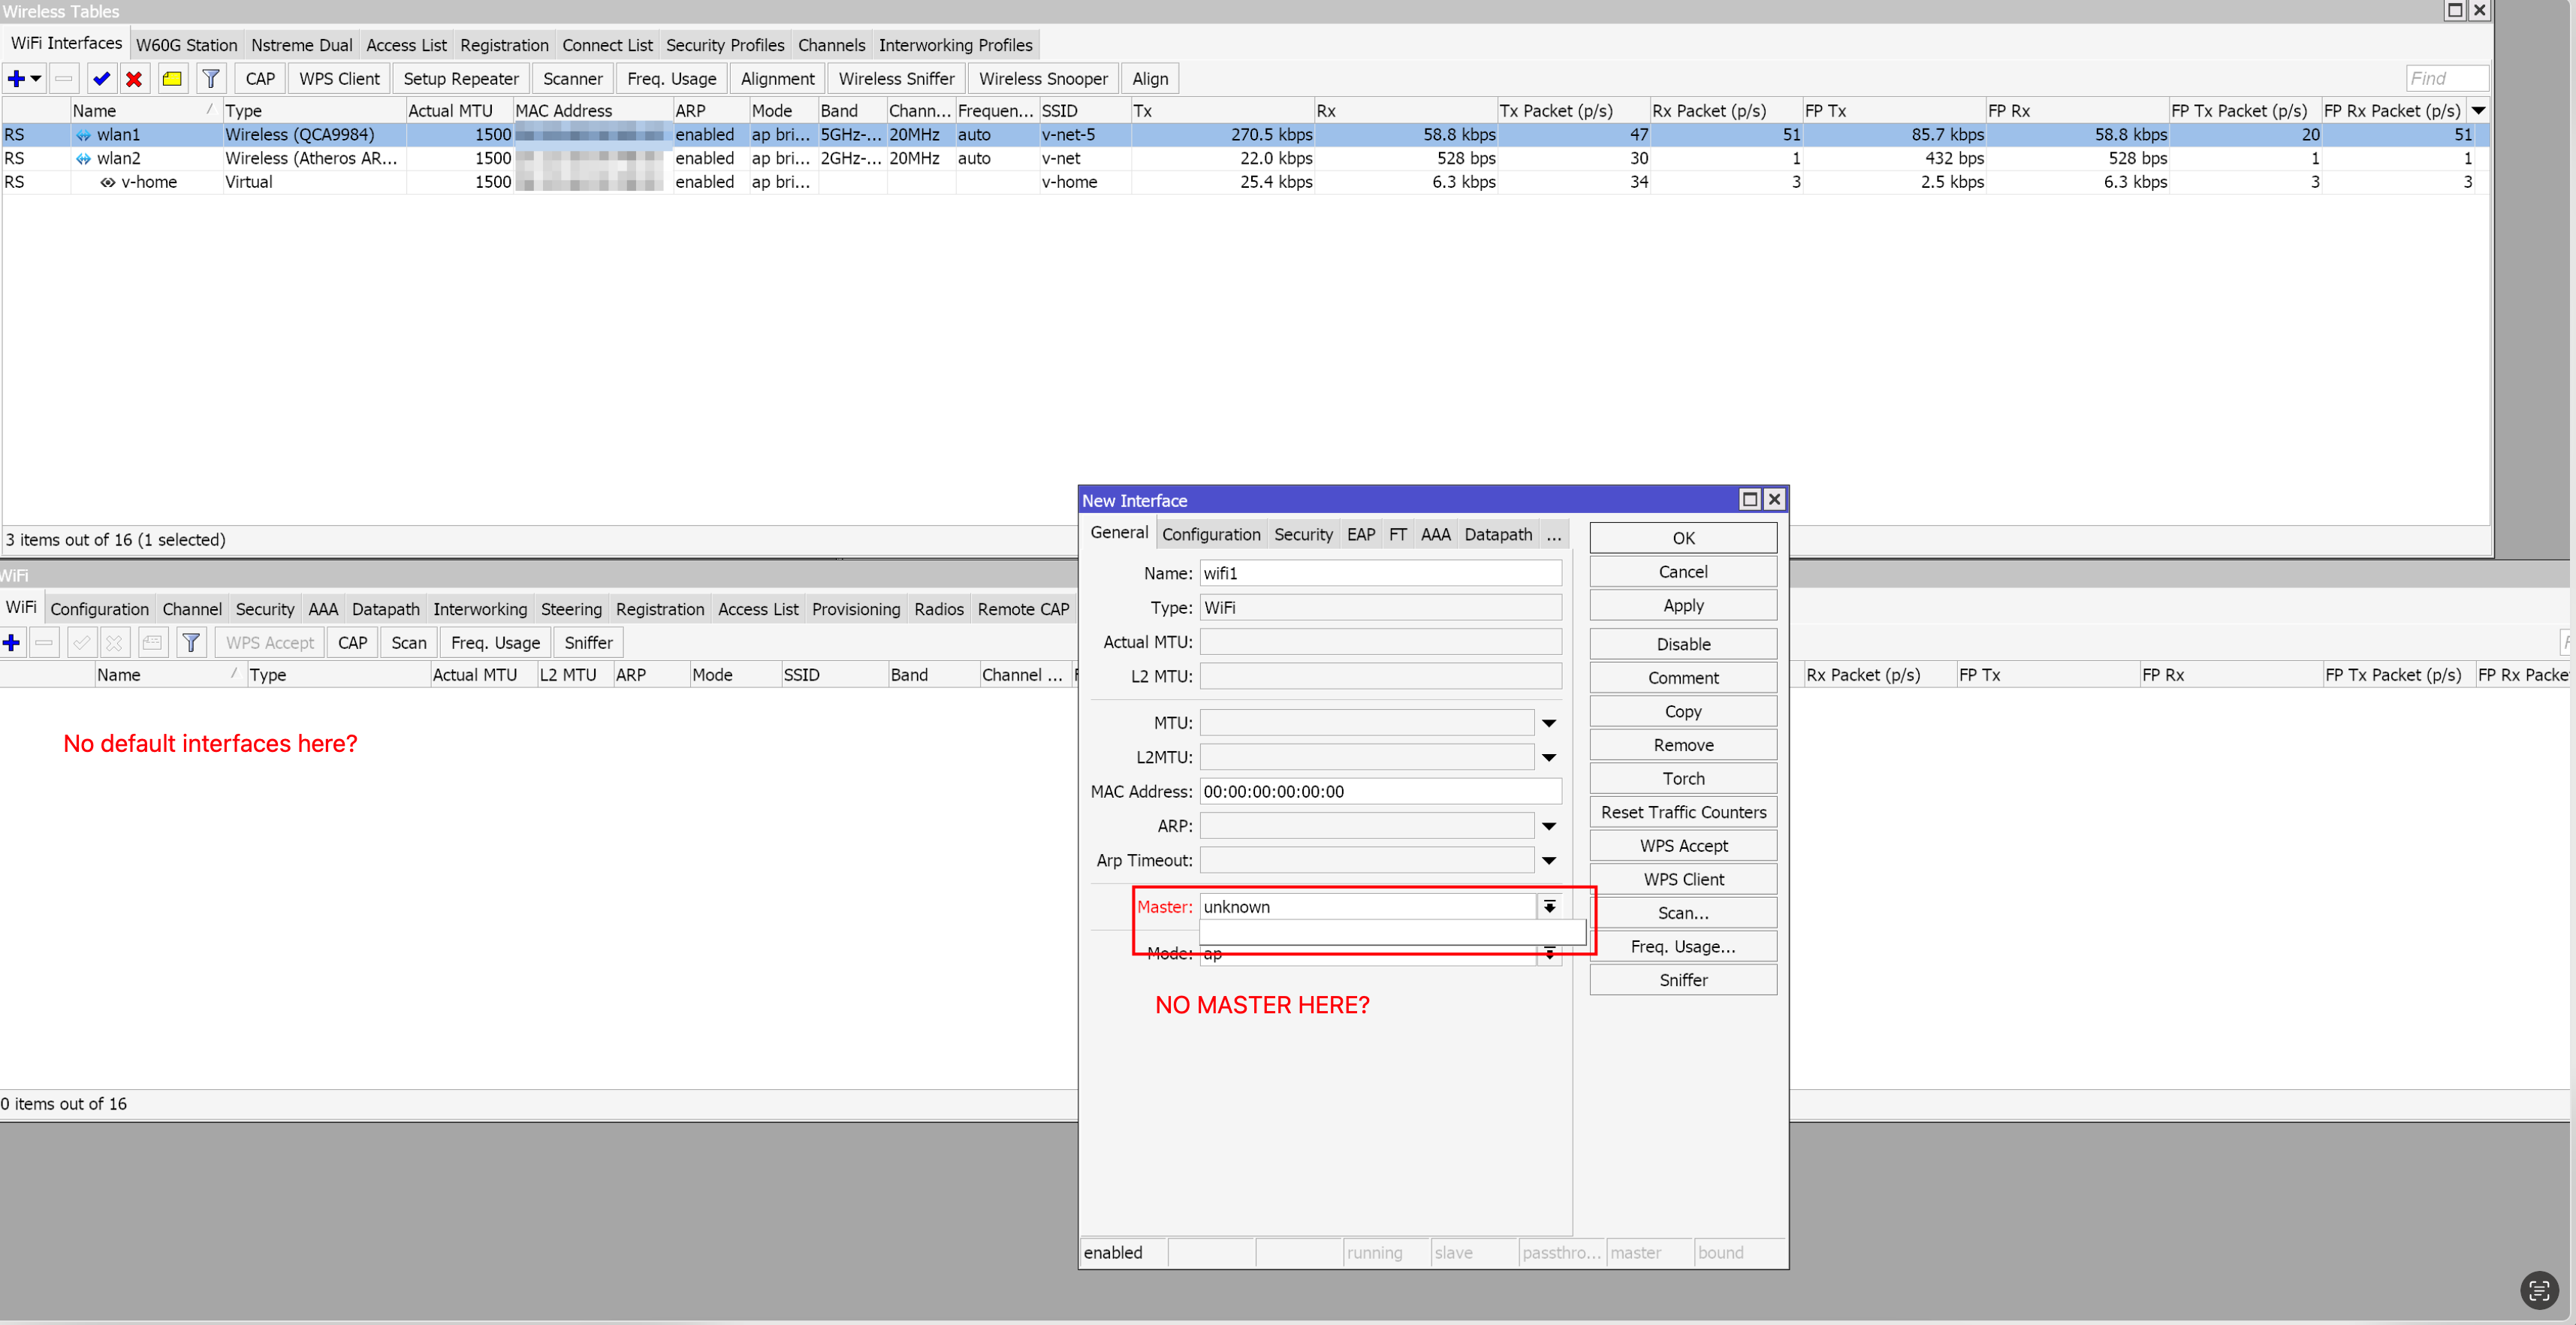Click the blue plus icon in lower WiFi panel
This screenshot has height=1325, width=2576.
point(12,642)
